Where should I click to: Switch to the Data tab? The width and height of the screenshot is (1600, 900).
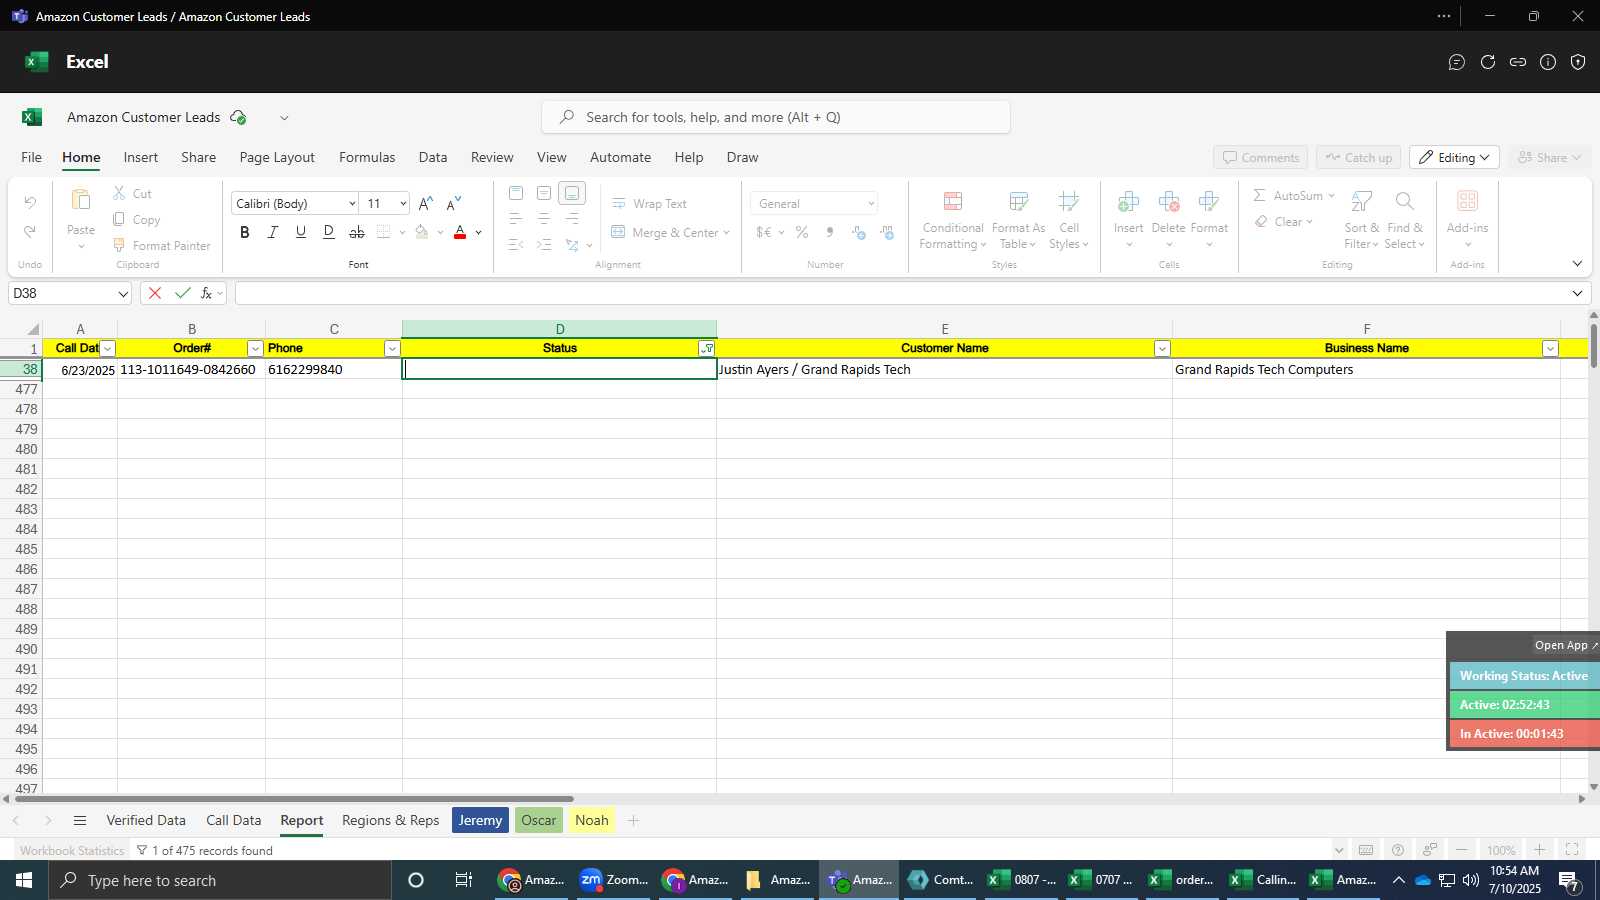433,157
